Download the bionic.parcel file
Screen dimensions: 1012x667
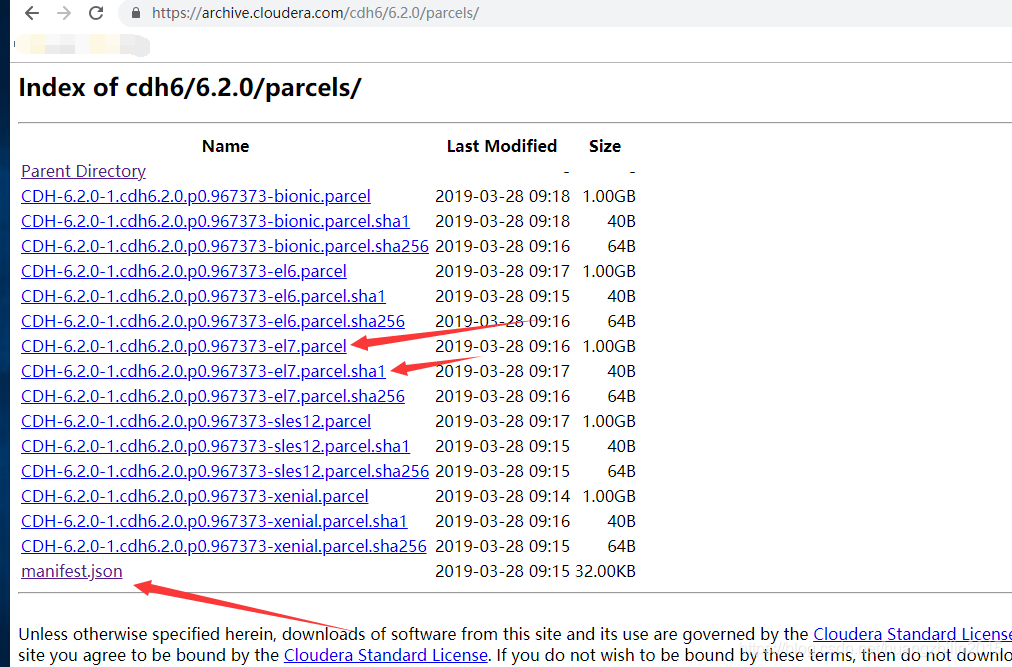pos(196,196)
